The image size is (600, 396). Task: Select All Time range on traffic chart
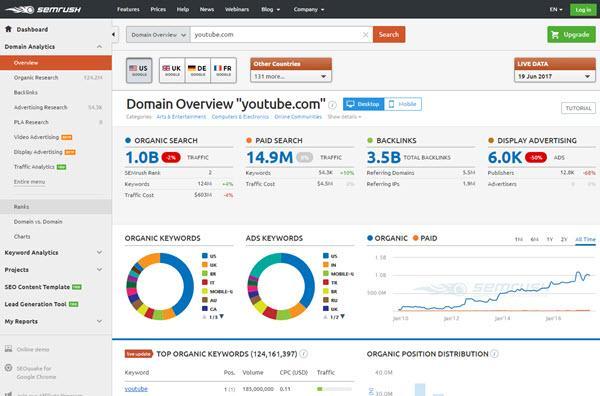[585, 240]
